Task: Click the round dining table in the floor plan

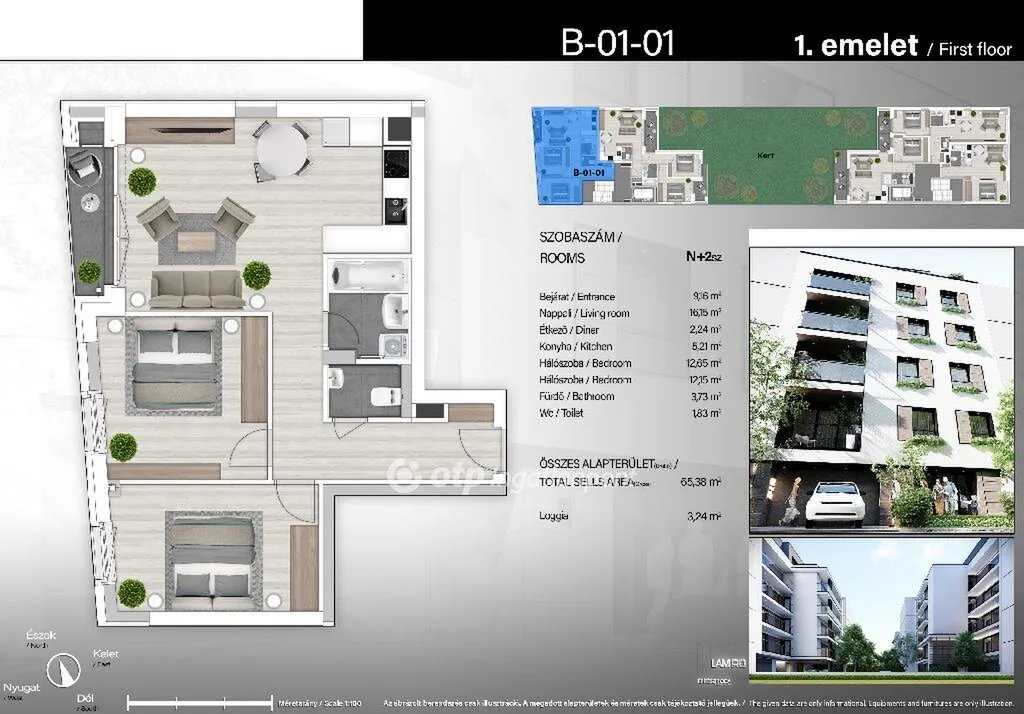Action: [x=281, y=148]
